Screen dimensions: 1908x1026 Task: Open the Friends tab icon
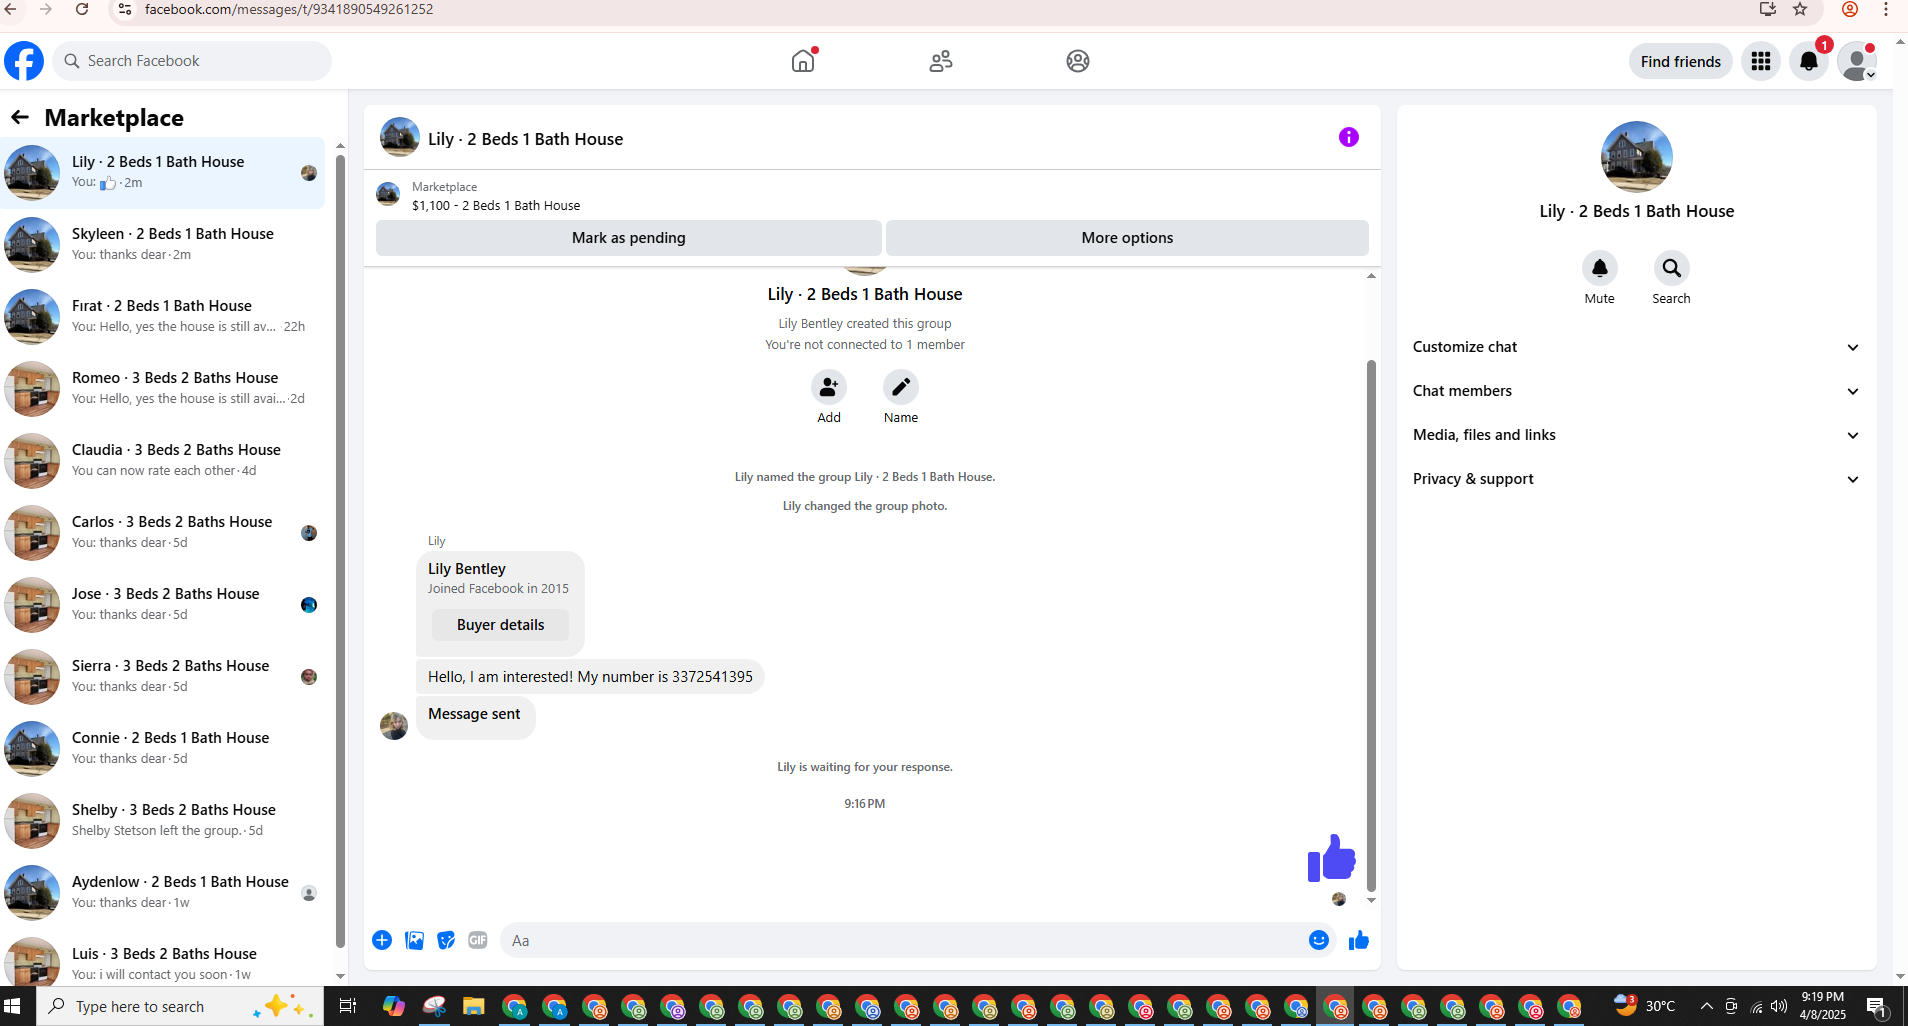click(x=941, y=61)
